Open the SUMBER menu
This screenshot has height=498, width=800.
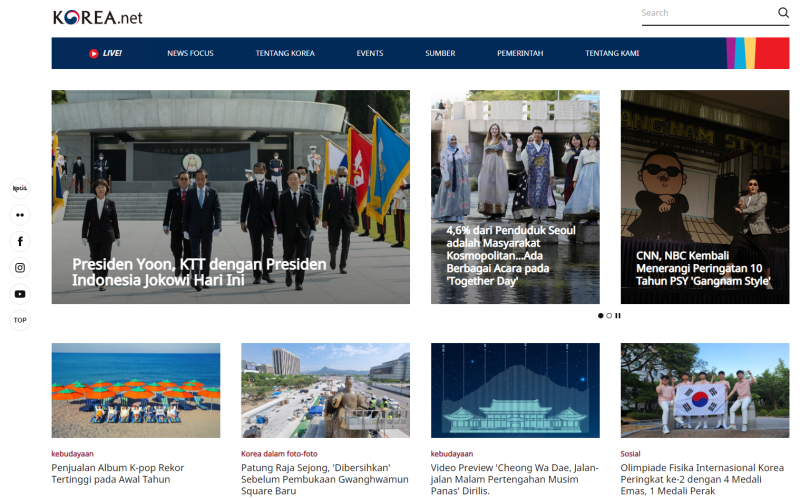click(440, 53)
